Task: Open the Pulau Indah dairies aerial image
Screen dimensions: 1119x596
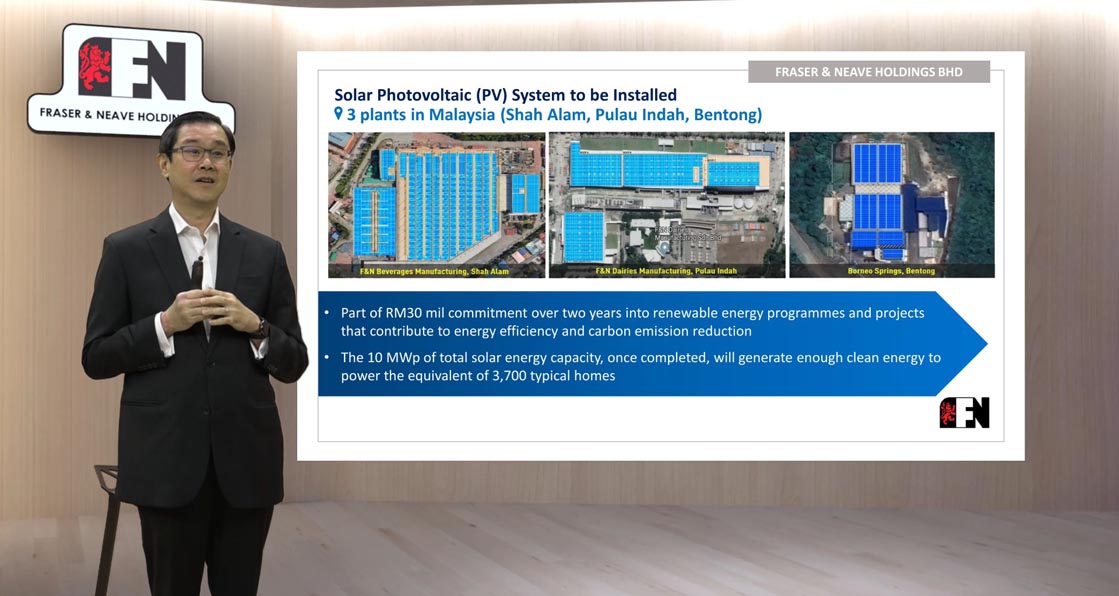Action: [666, 198]
